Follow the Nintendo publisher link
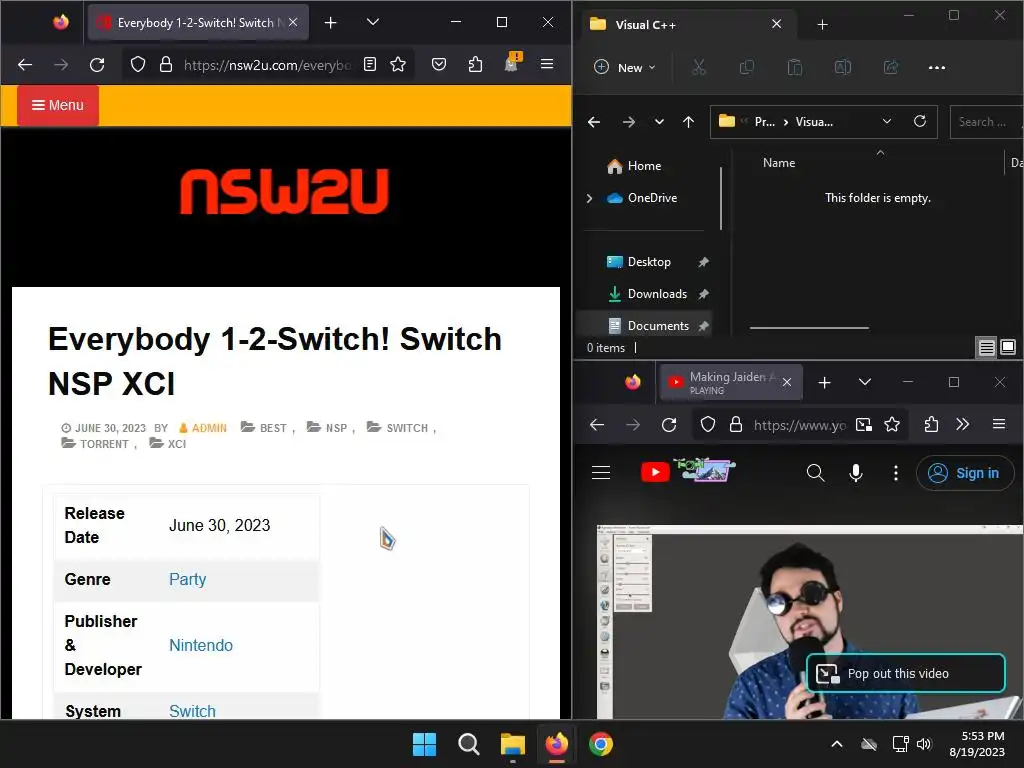The width and height of the screenshot is (1024, 768). coord(200,645)
